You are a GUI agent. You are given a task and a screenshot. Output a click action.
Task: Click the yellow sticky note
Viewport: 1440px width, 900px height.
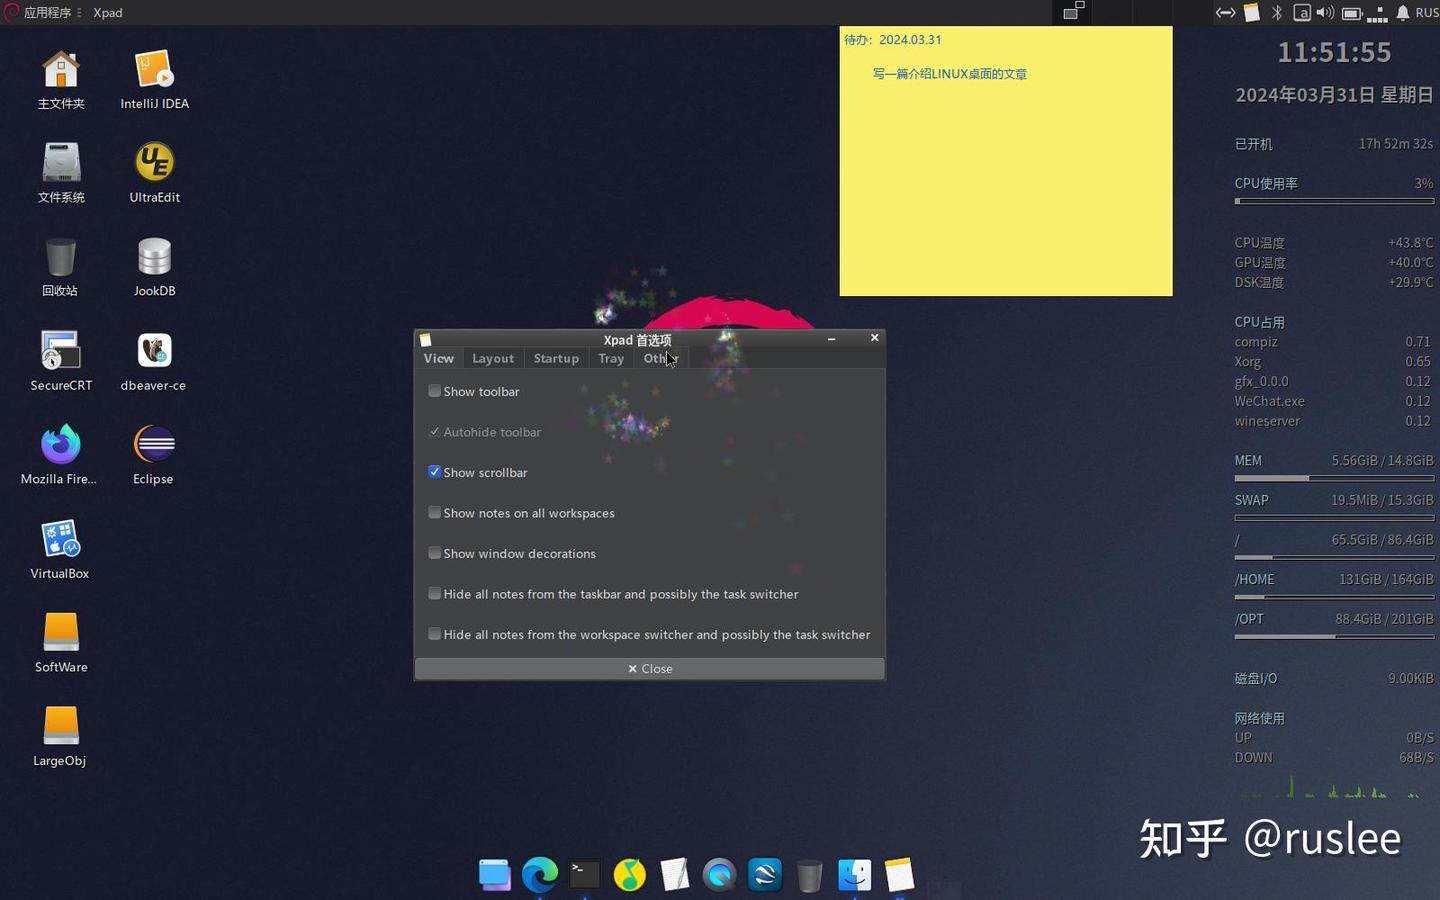click(x=1005, y=160)
